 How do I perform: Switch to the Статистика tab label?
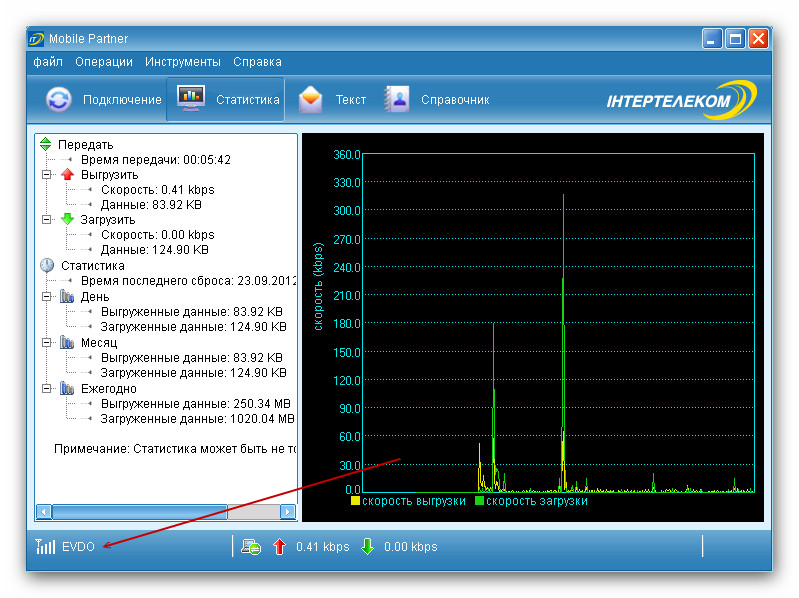tap(248, 100)
